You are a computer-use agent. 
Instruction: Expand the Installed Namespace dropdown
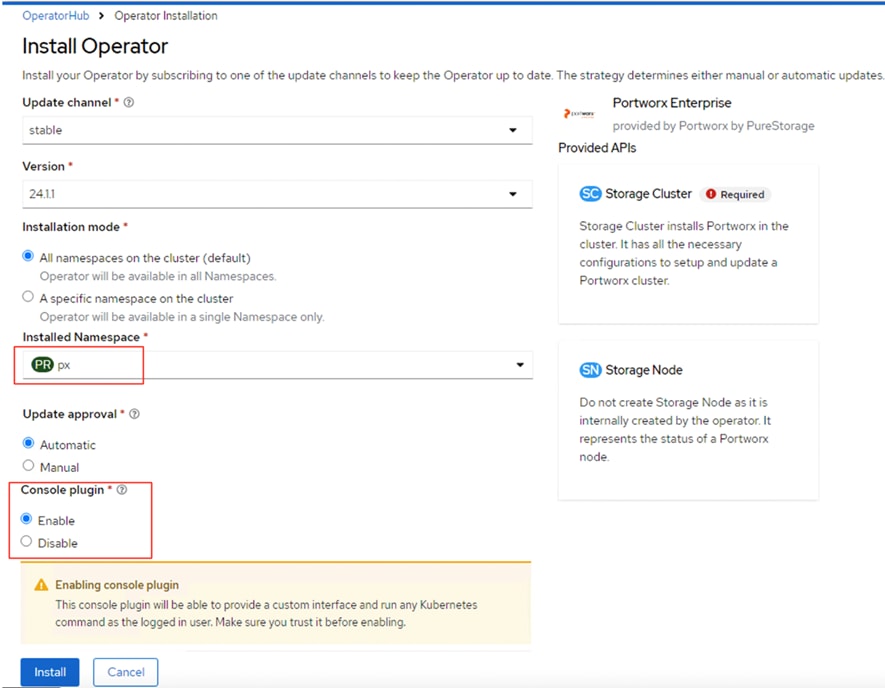click(520, 364)
